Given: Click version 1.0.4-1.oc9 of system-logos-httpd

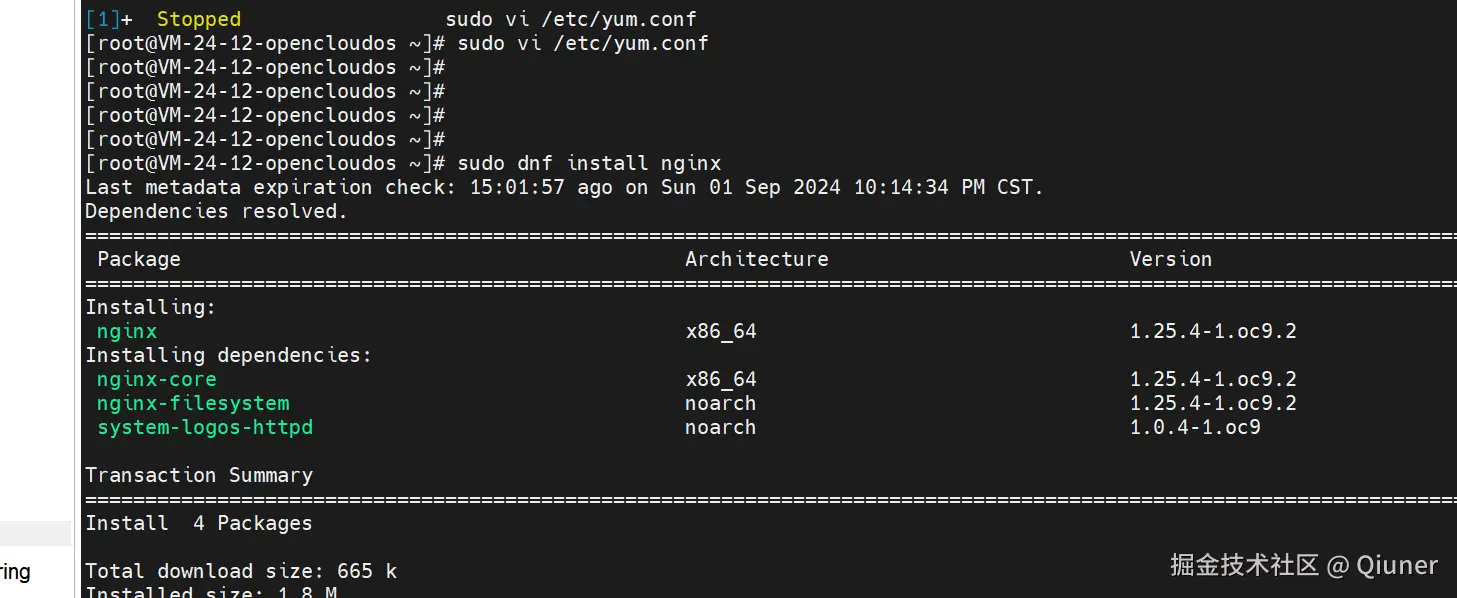Looking at the screenshot, I should [1195, 427].
